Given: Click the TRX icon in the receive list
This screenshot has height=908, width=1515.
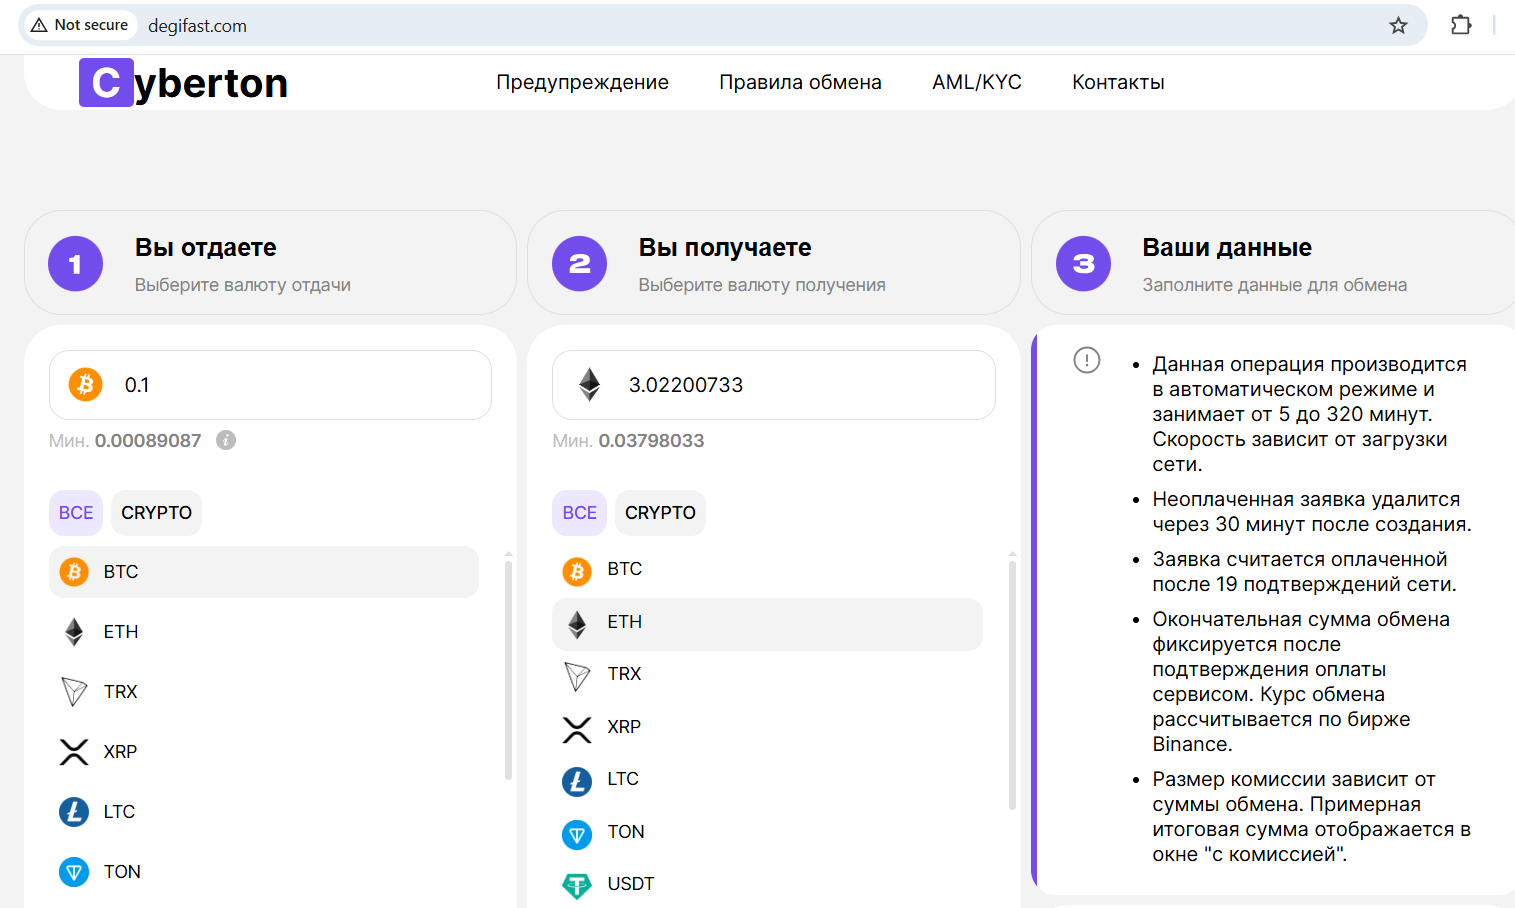Looking at the screenshot, I should 577,675.
